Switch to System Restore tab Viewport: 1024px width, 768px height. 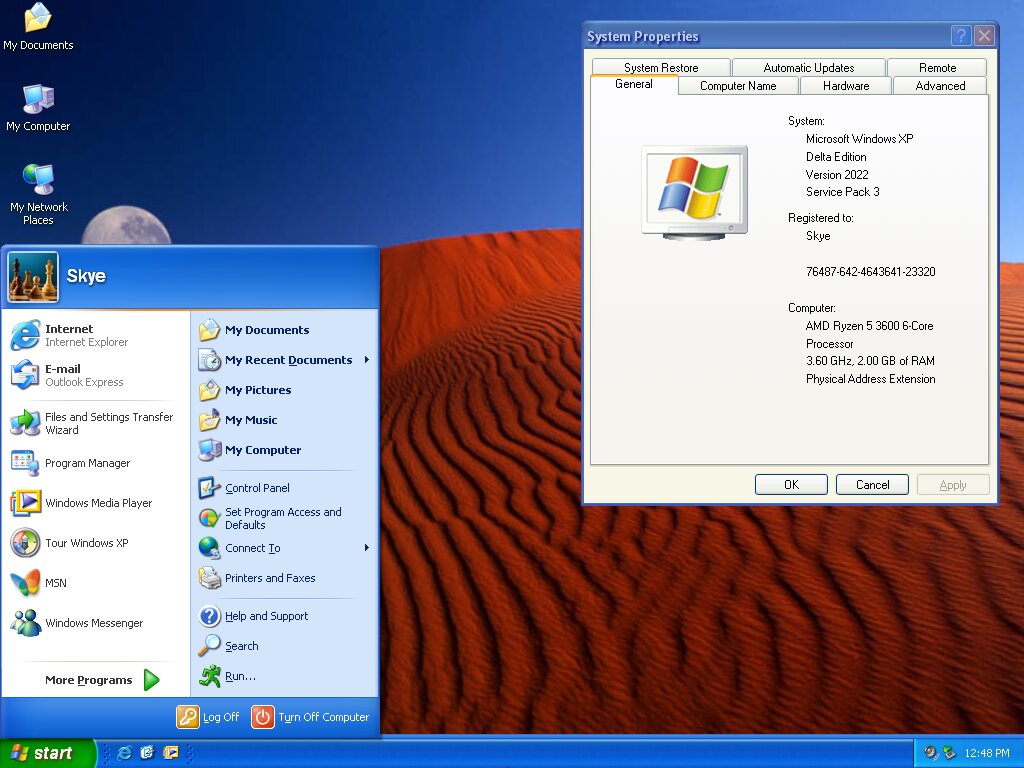click(661, 67)
